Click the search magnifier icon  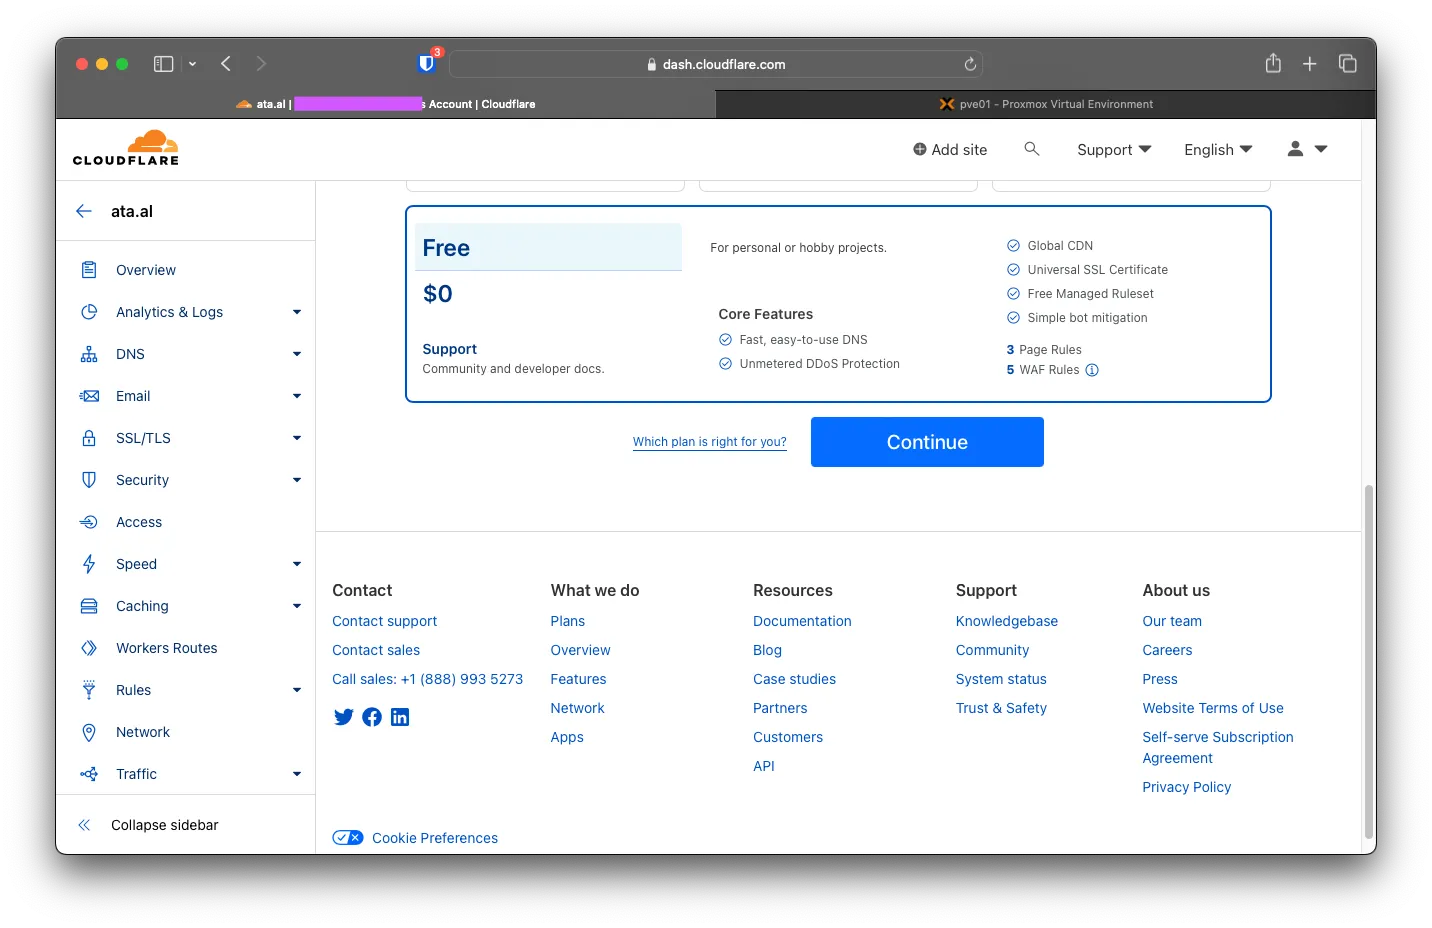coord(1032,149)
